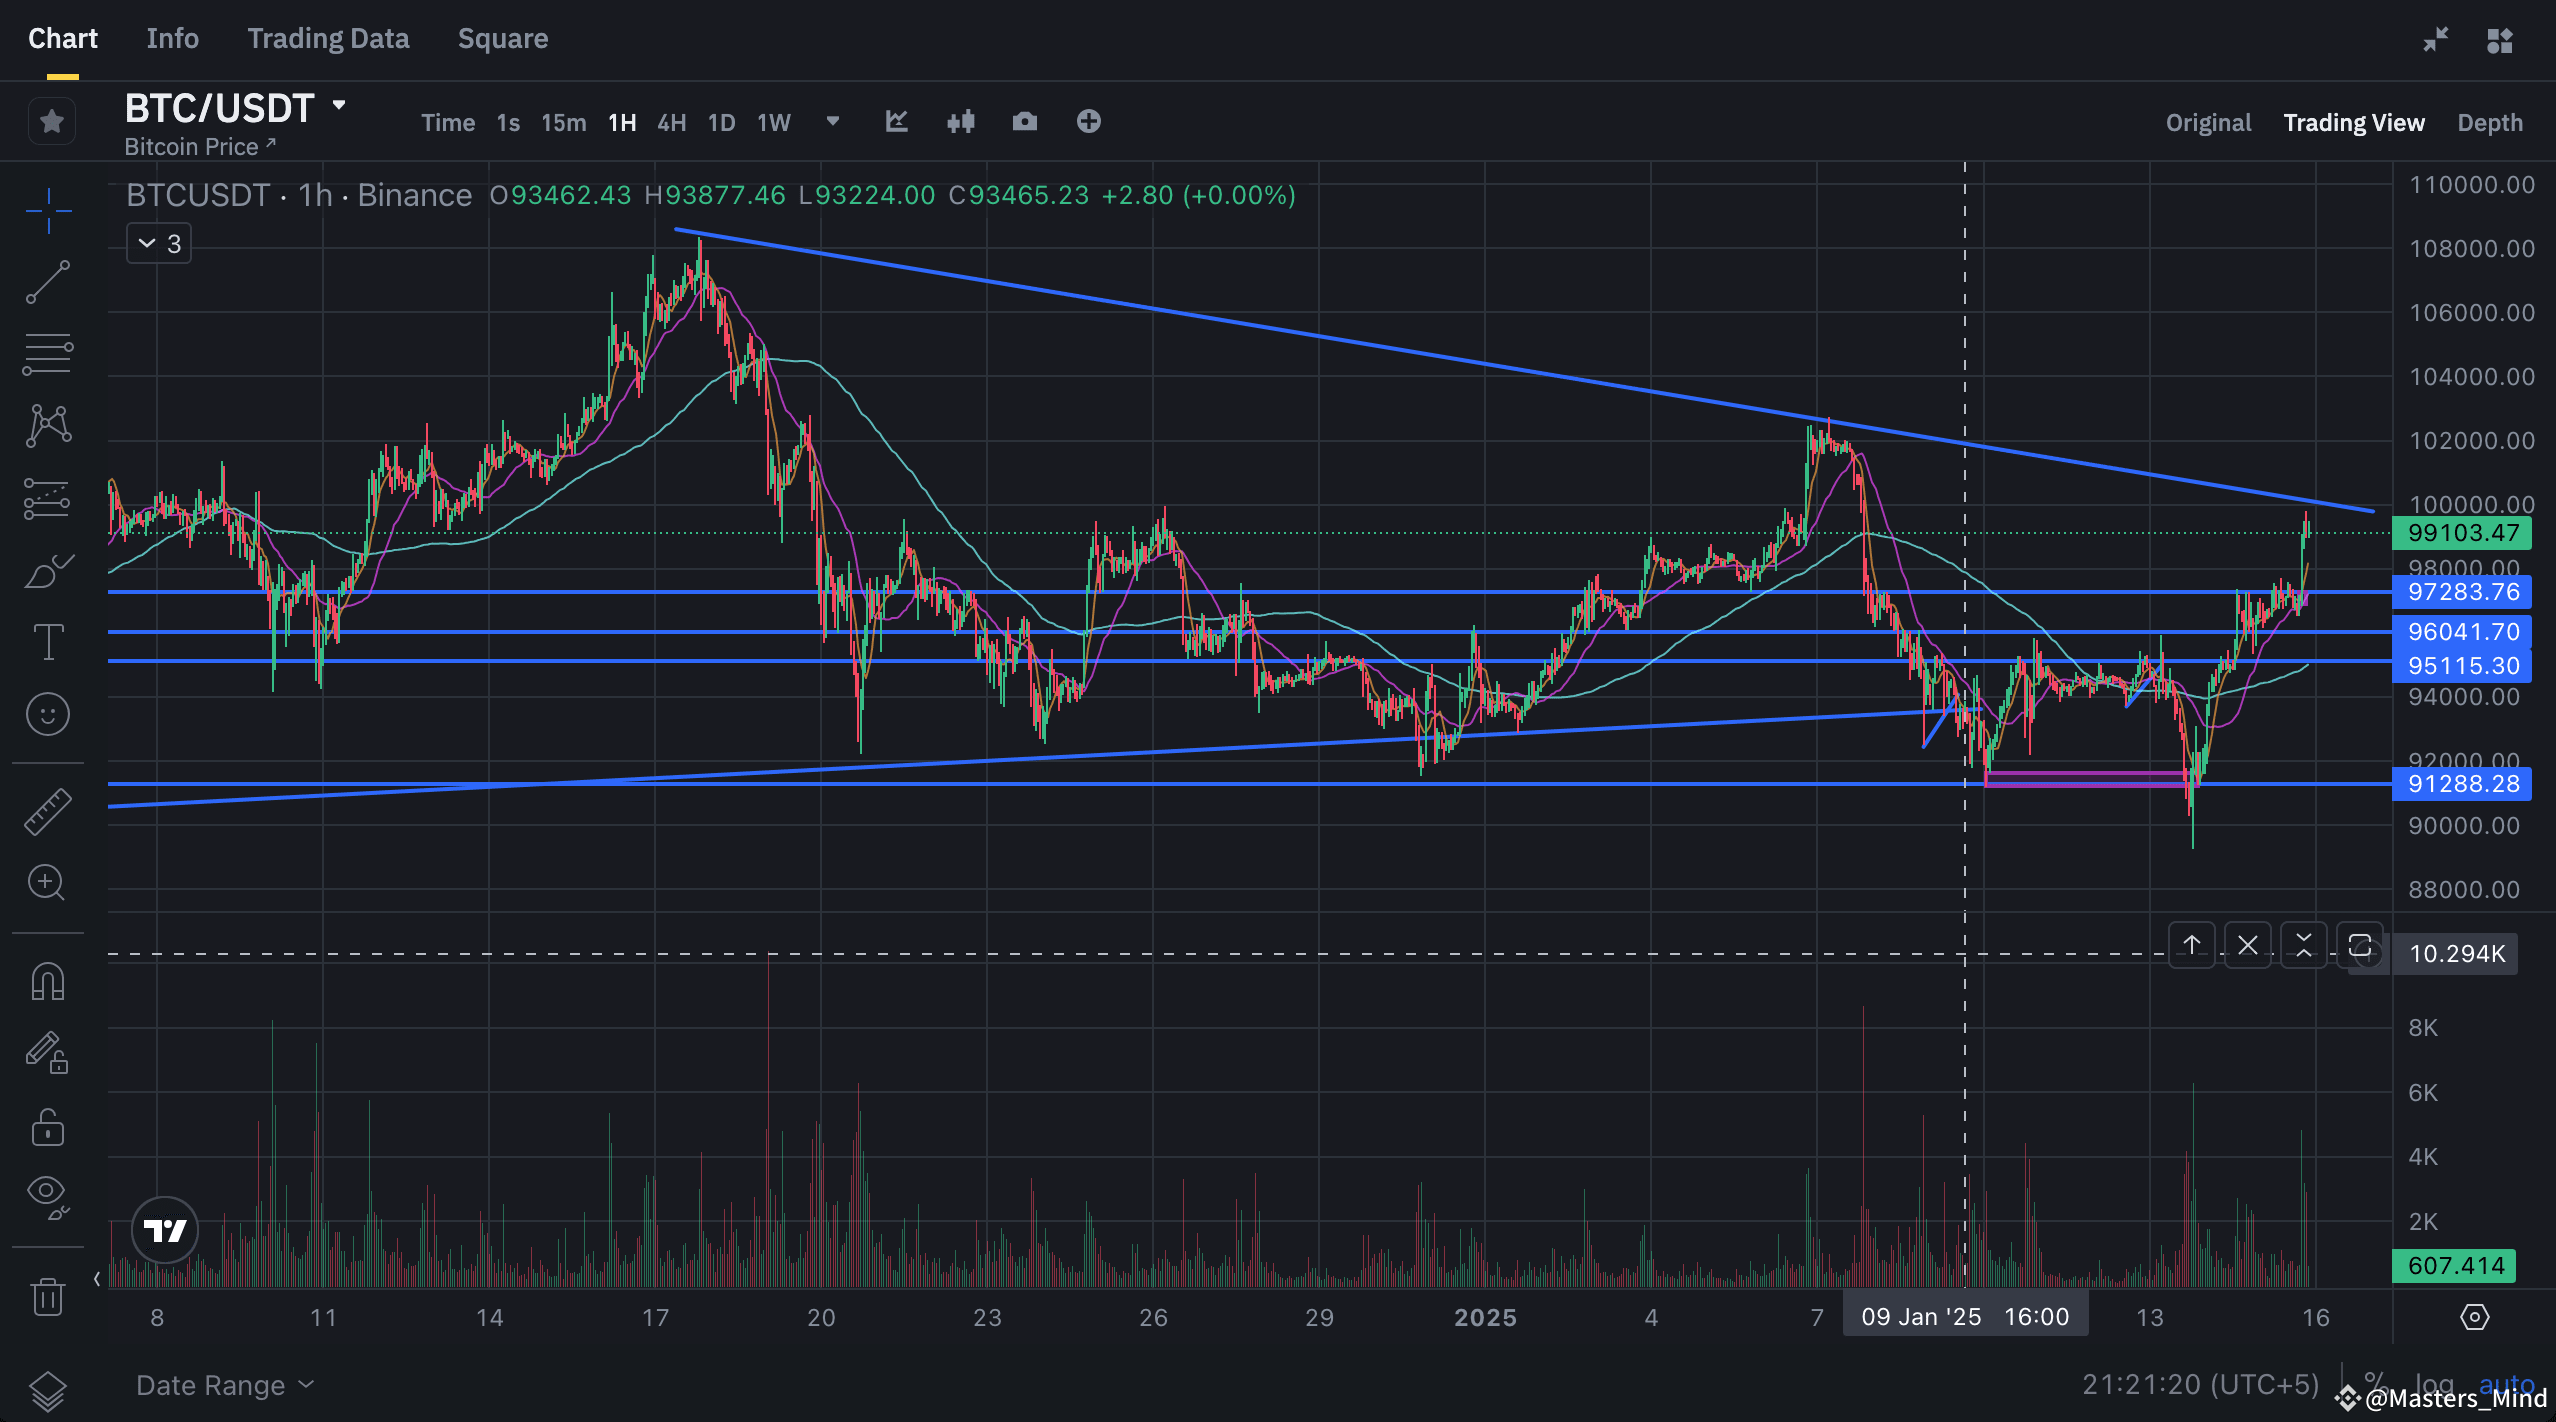Enable the magnet snapping tool
2556x1422 pixels.
click(x=47, y=981)
